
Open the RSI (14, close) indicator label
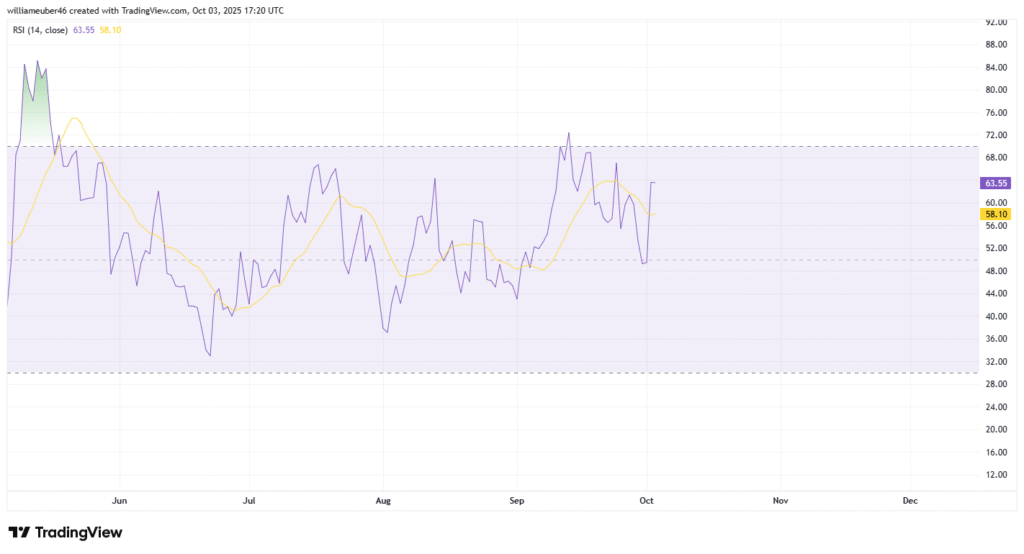pos(38,30)
